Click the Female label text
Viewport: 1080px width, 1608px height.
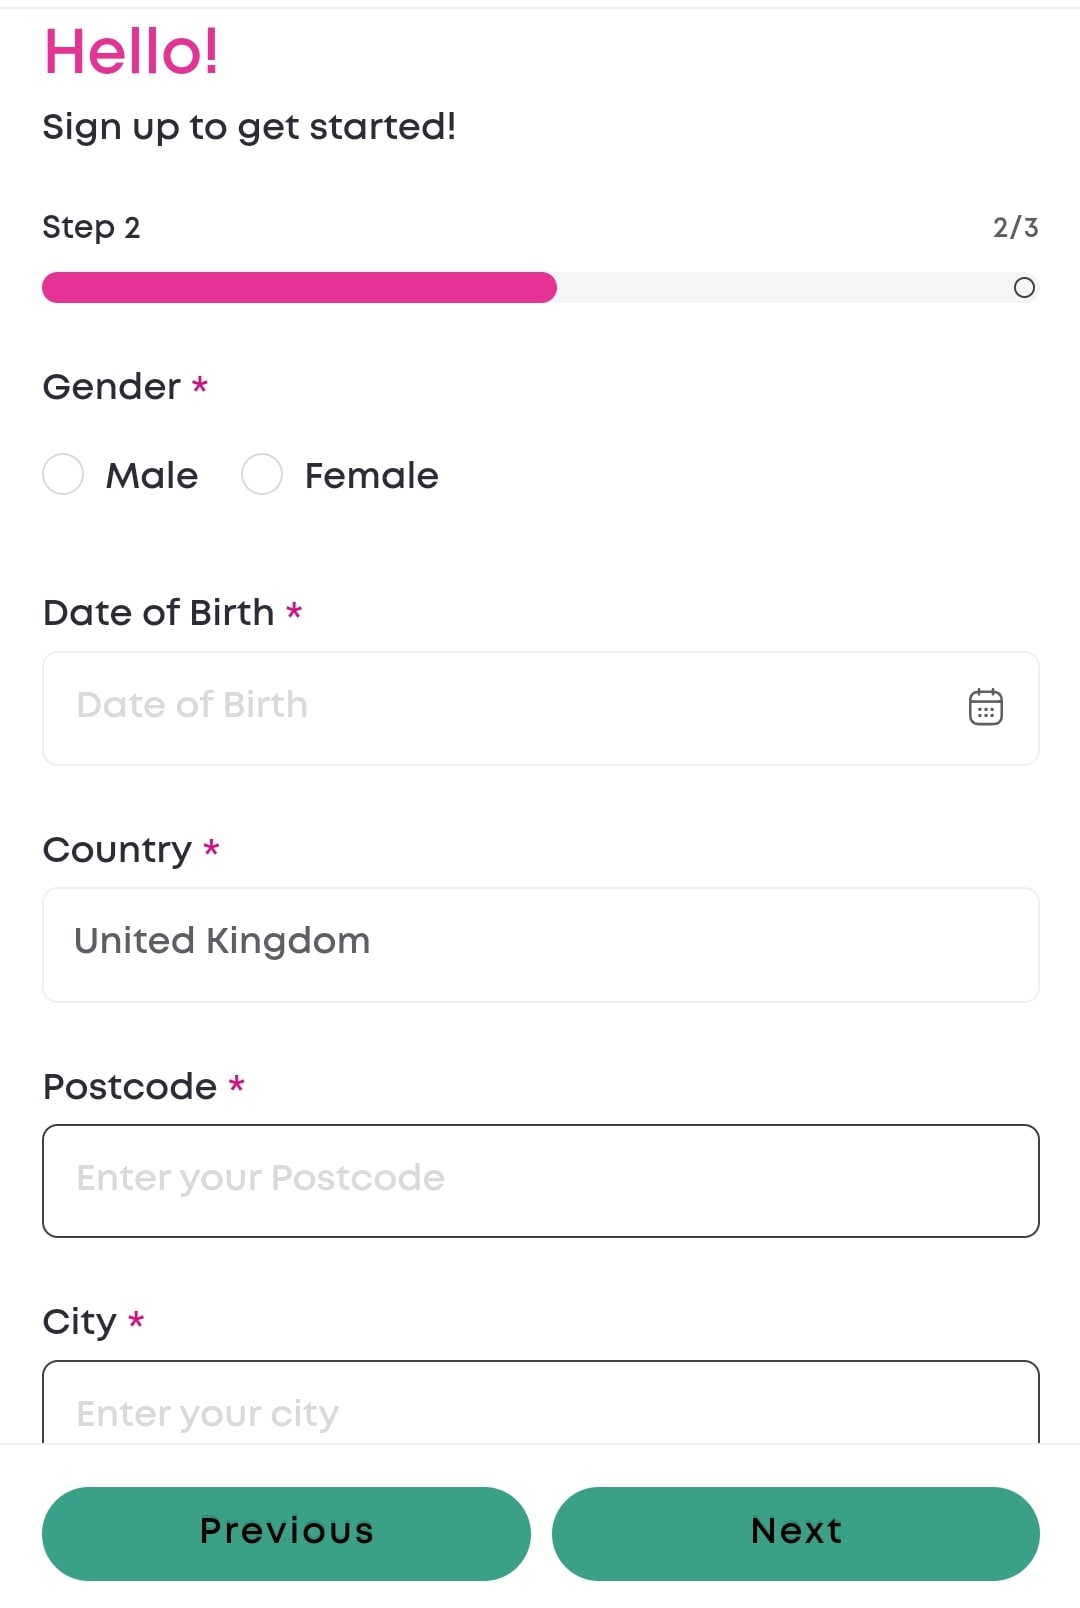click(x=371, y=476)
